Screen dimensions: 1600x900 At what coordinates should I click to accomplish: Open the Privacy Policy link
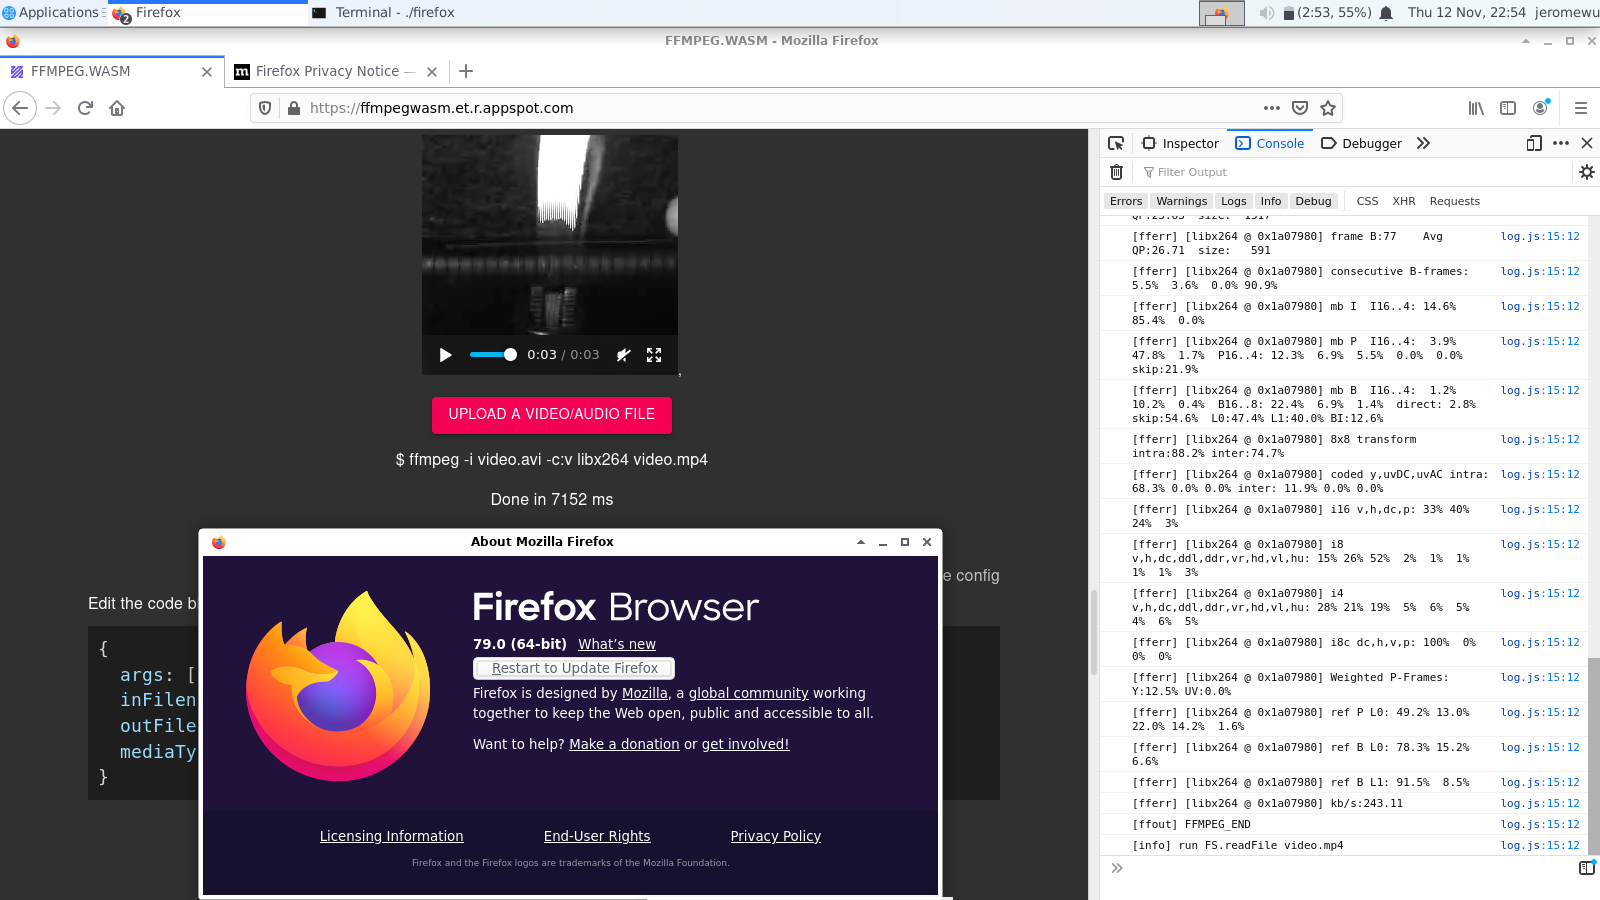pos(775,836)
